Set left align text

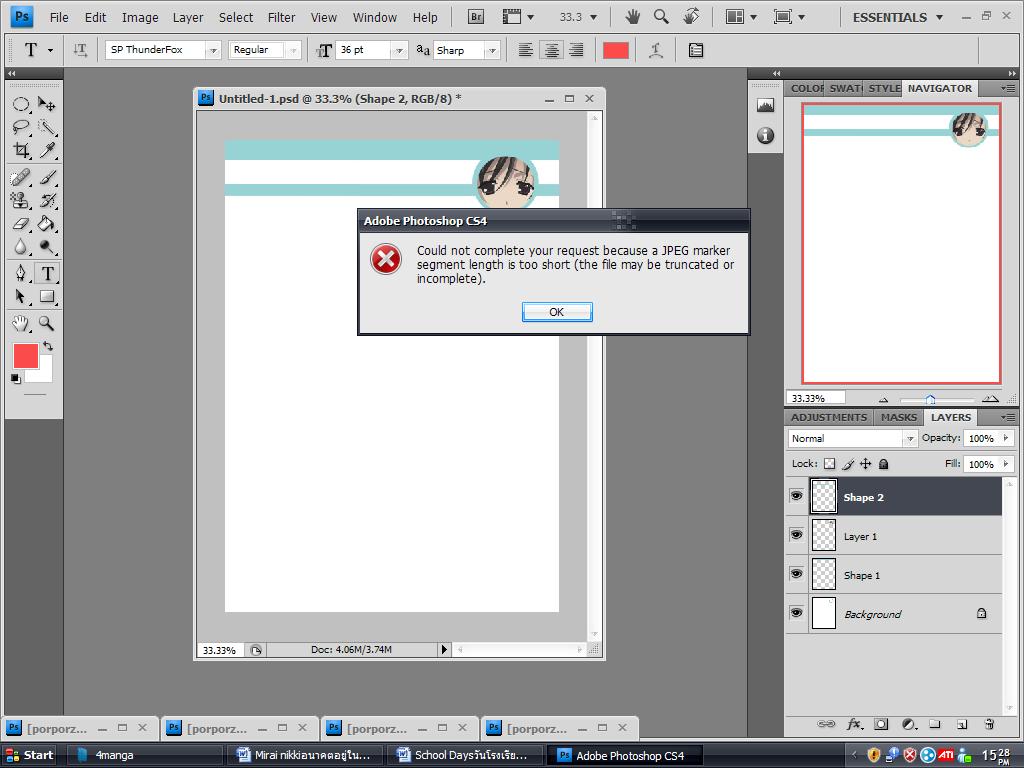[526, 50]
